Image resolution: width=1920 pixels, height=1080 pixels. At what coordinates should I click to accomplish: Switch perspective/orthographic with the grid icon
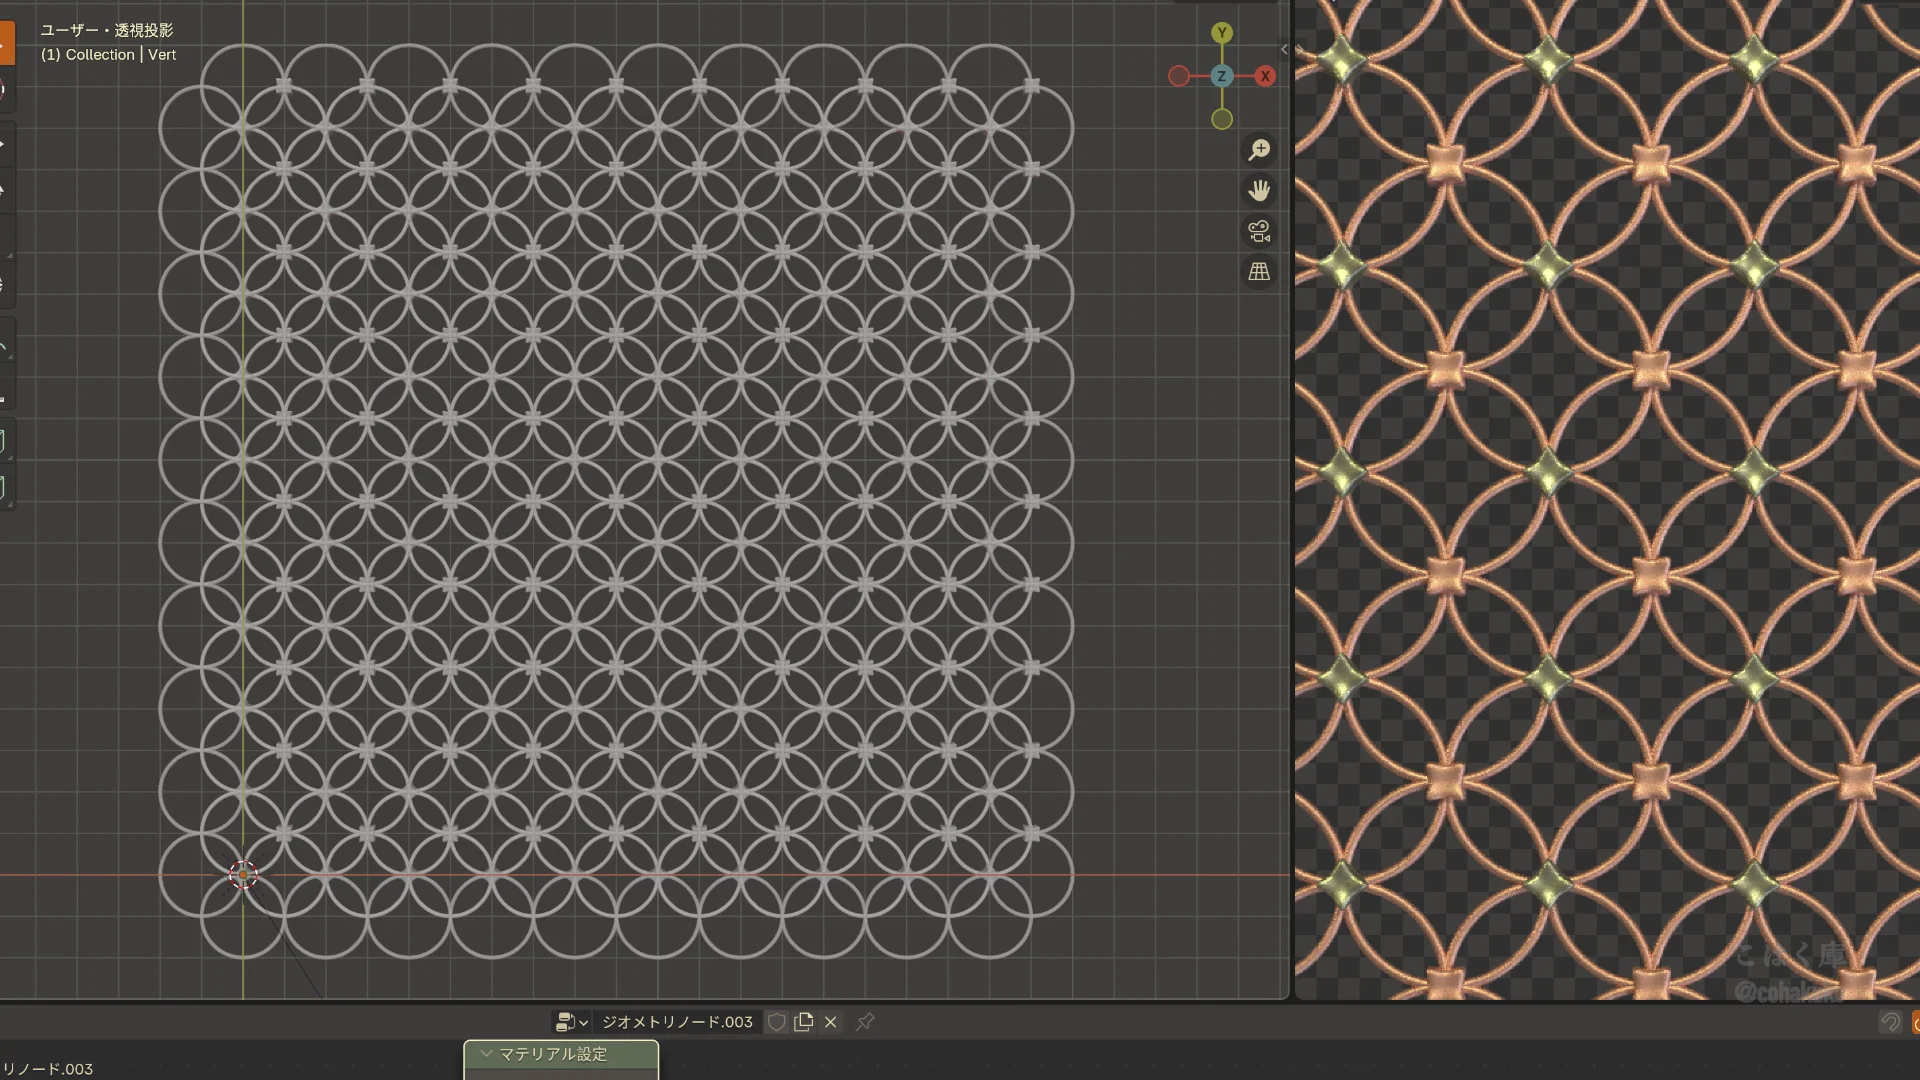[1259, 272]
